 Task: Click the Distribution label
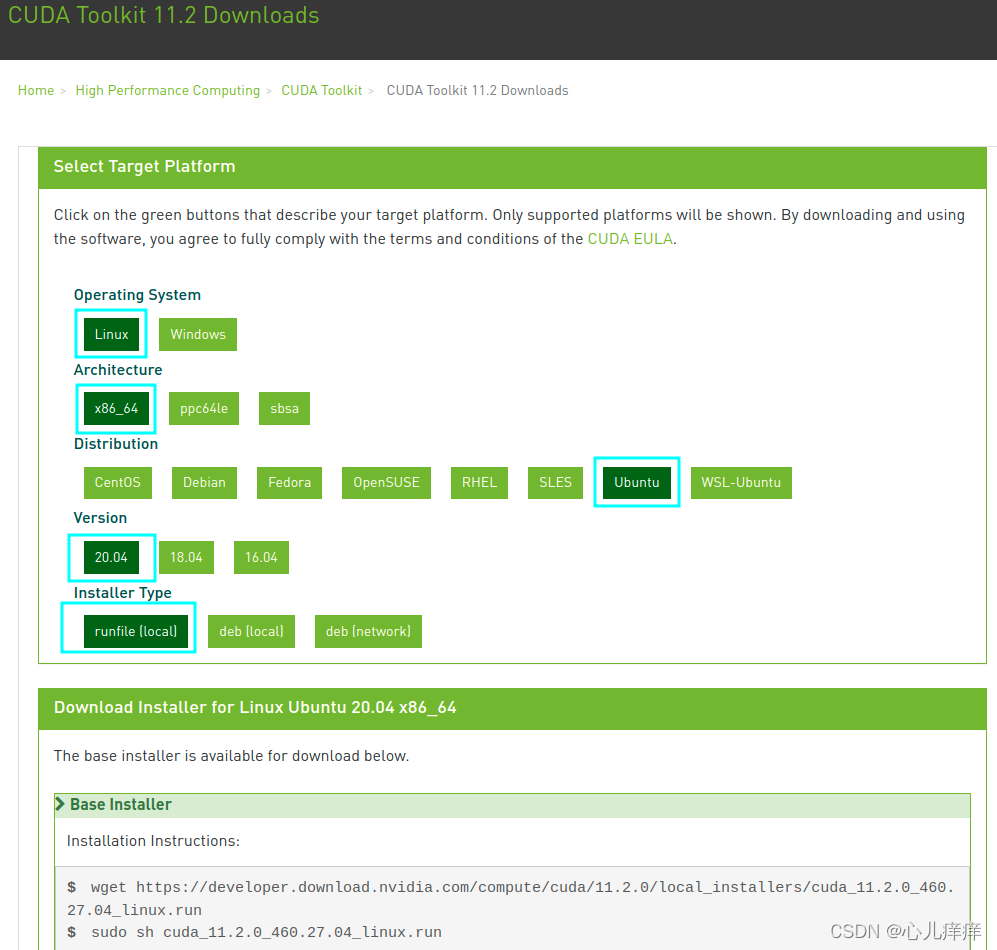[116, 444]
